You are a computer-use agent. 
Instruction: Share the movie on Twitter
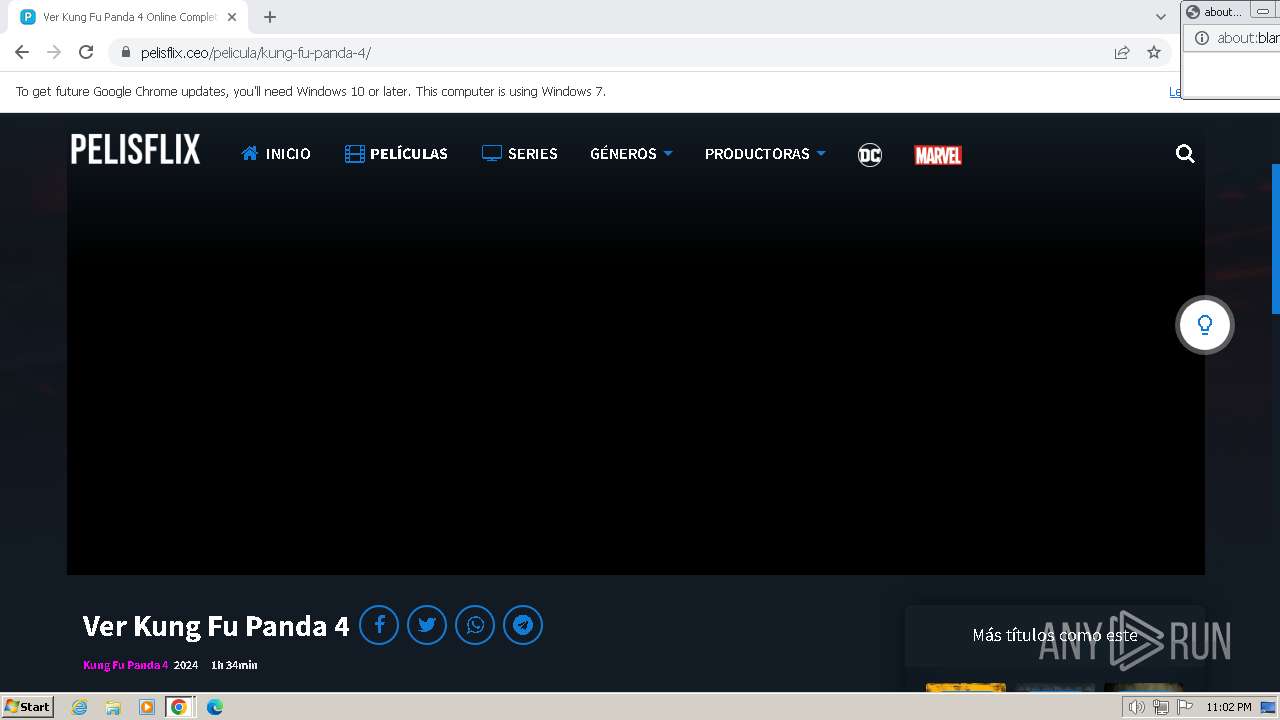tap(427, 625)
